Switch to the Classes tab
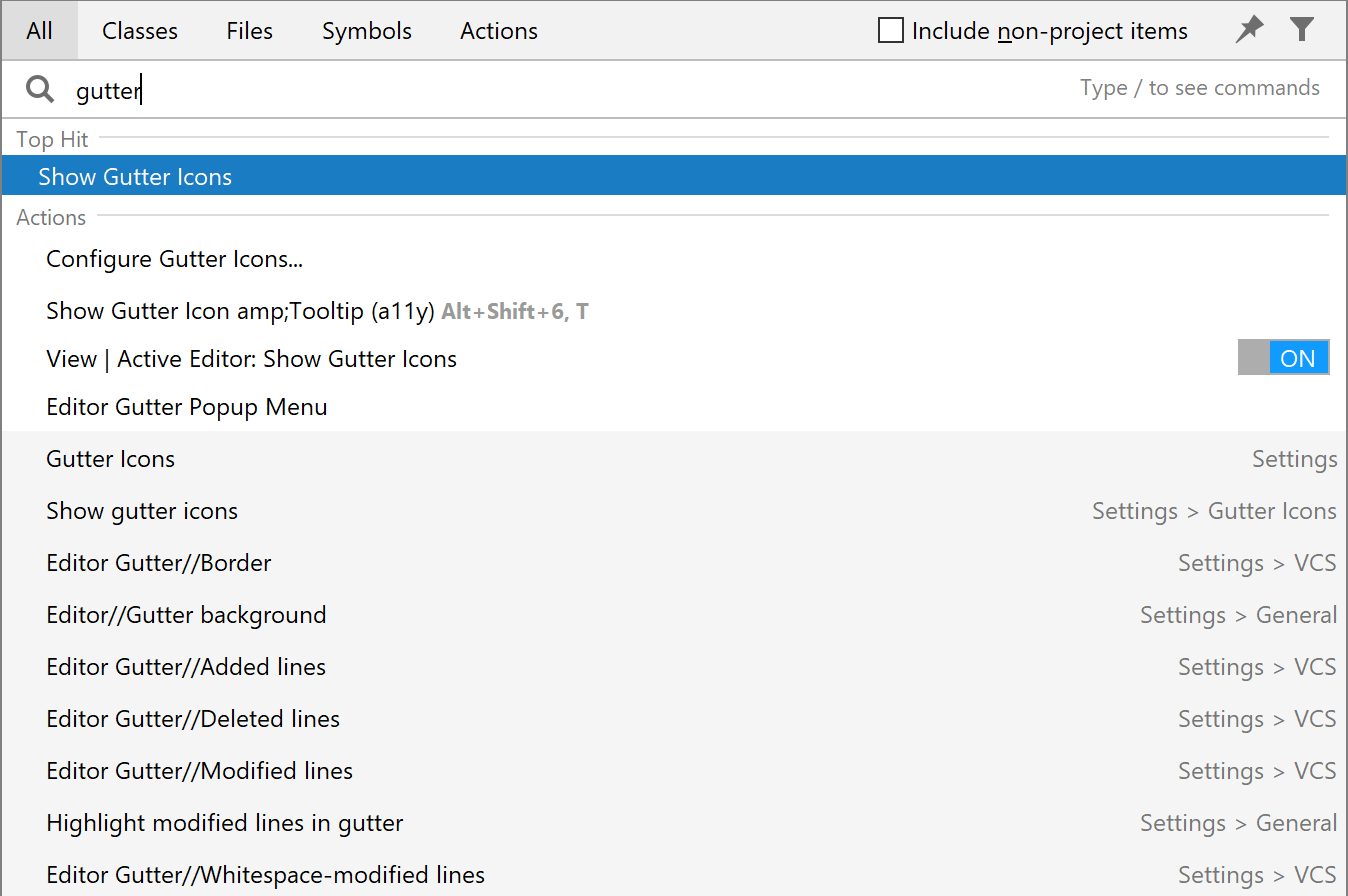 140,31
